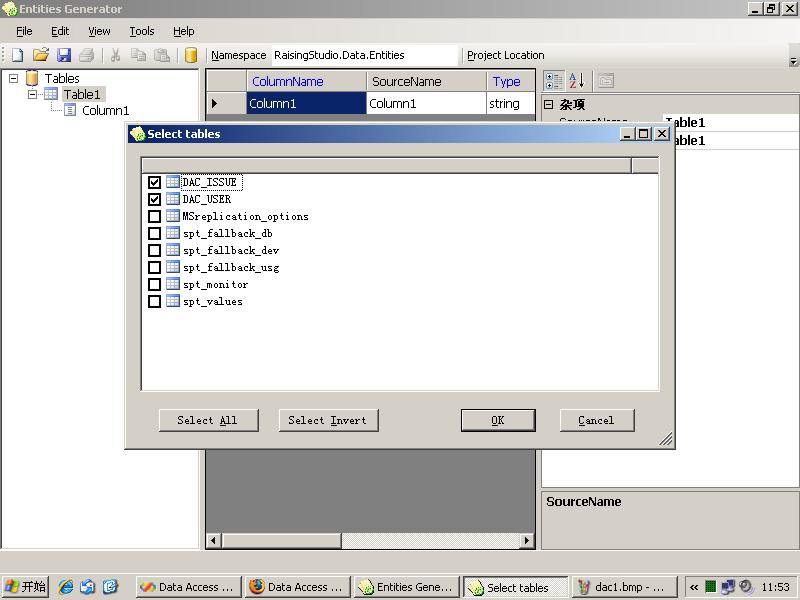Viewport: 800px width, 600px height.
Task: Collapse the Tables root tree node
Action: pyautogui.click(x=14, y=78)
